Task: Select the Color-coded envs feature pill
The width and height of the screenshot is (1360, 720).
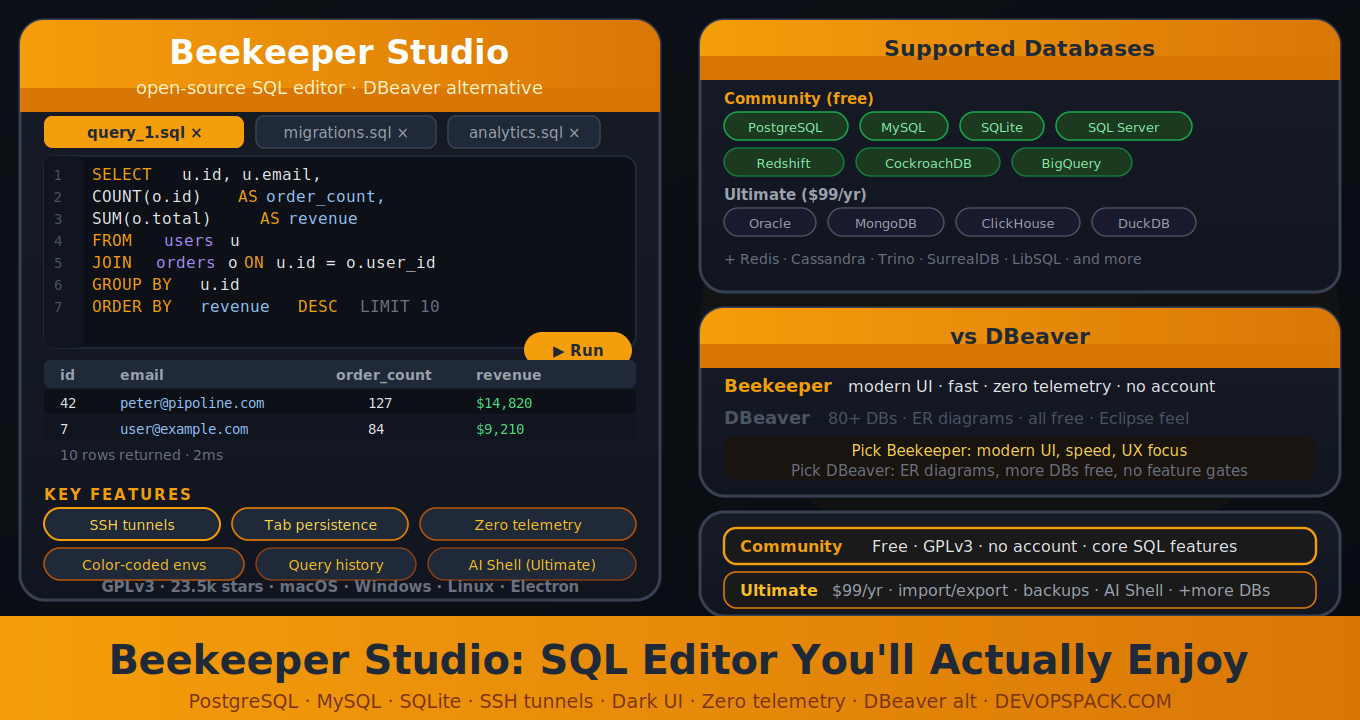Action: point(144,564)
